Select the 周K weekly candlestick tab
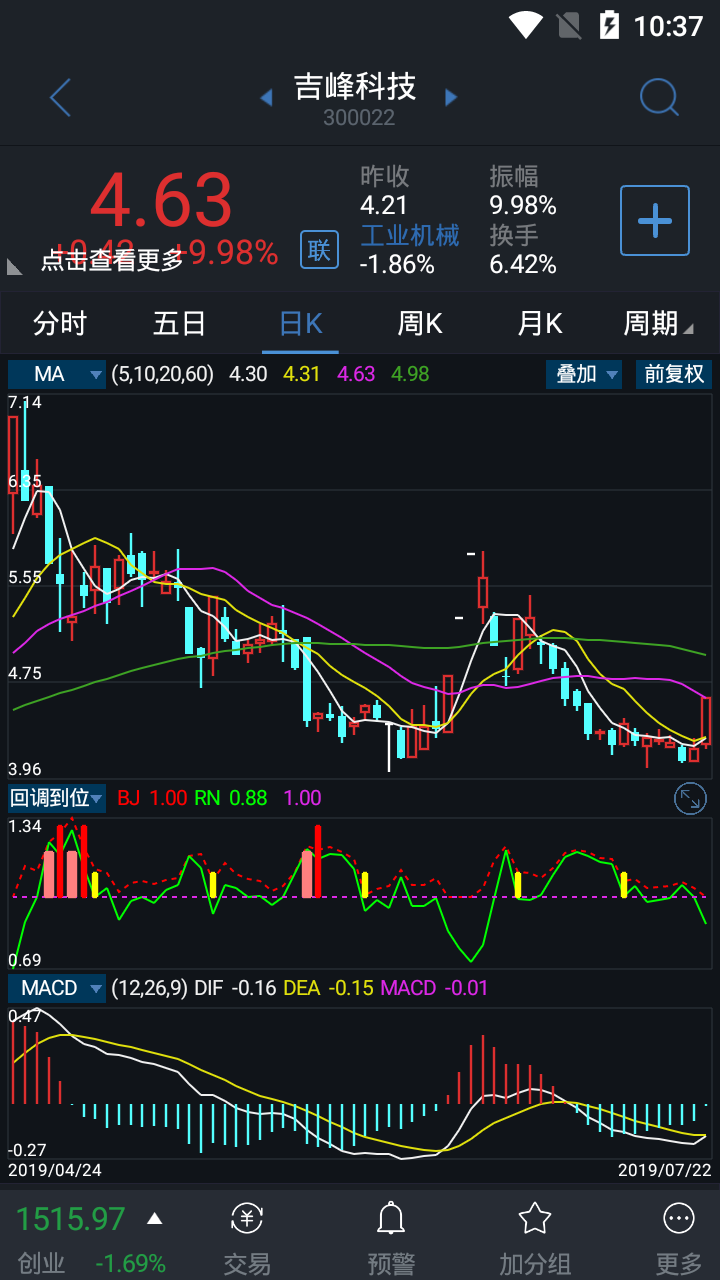This screenshot has width=720, height=1280. tap(420, 324)
